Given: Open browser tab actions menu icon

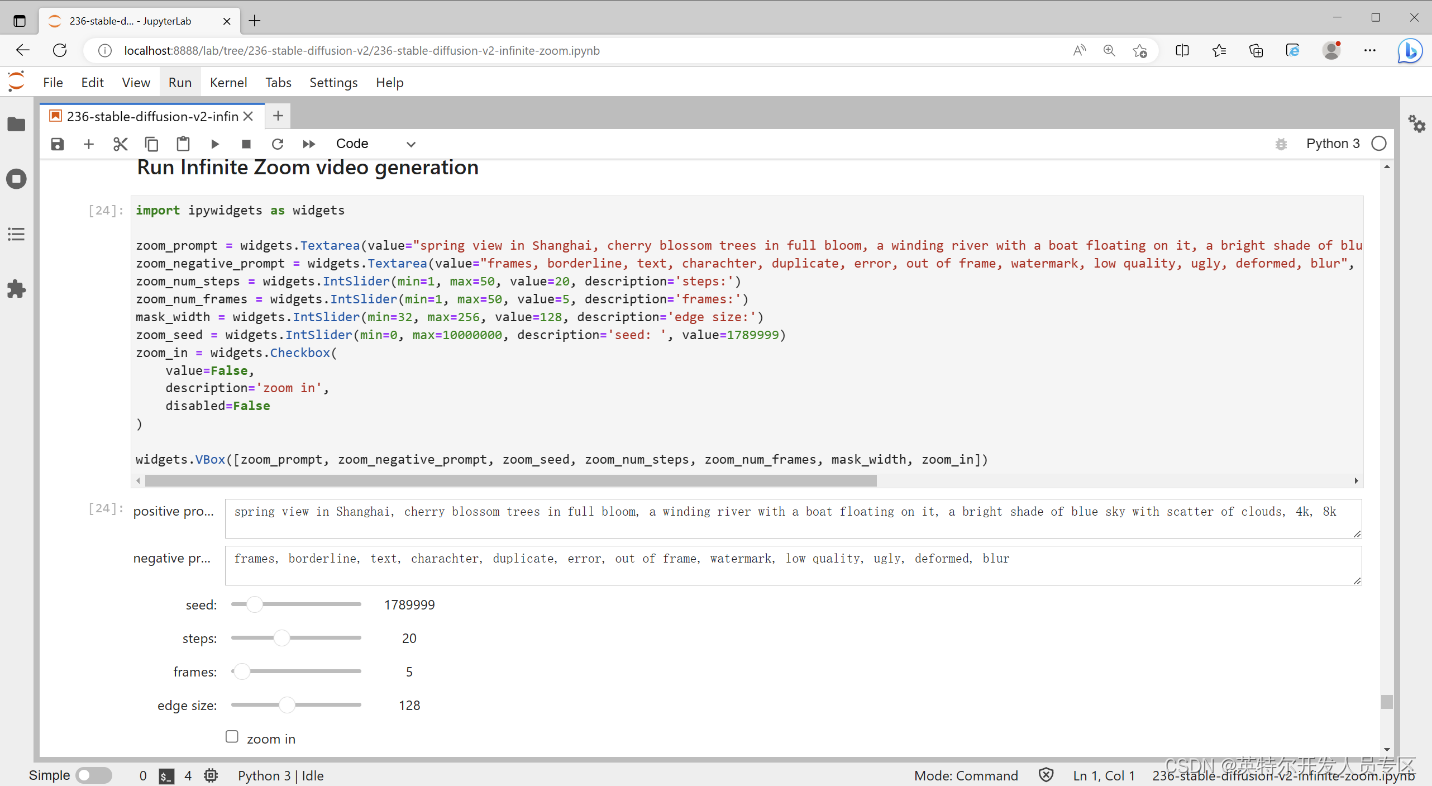Looking at the screenshot, I should coord(19,20).
